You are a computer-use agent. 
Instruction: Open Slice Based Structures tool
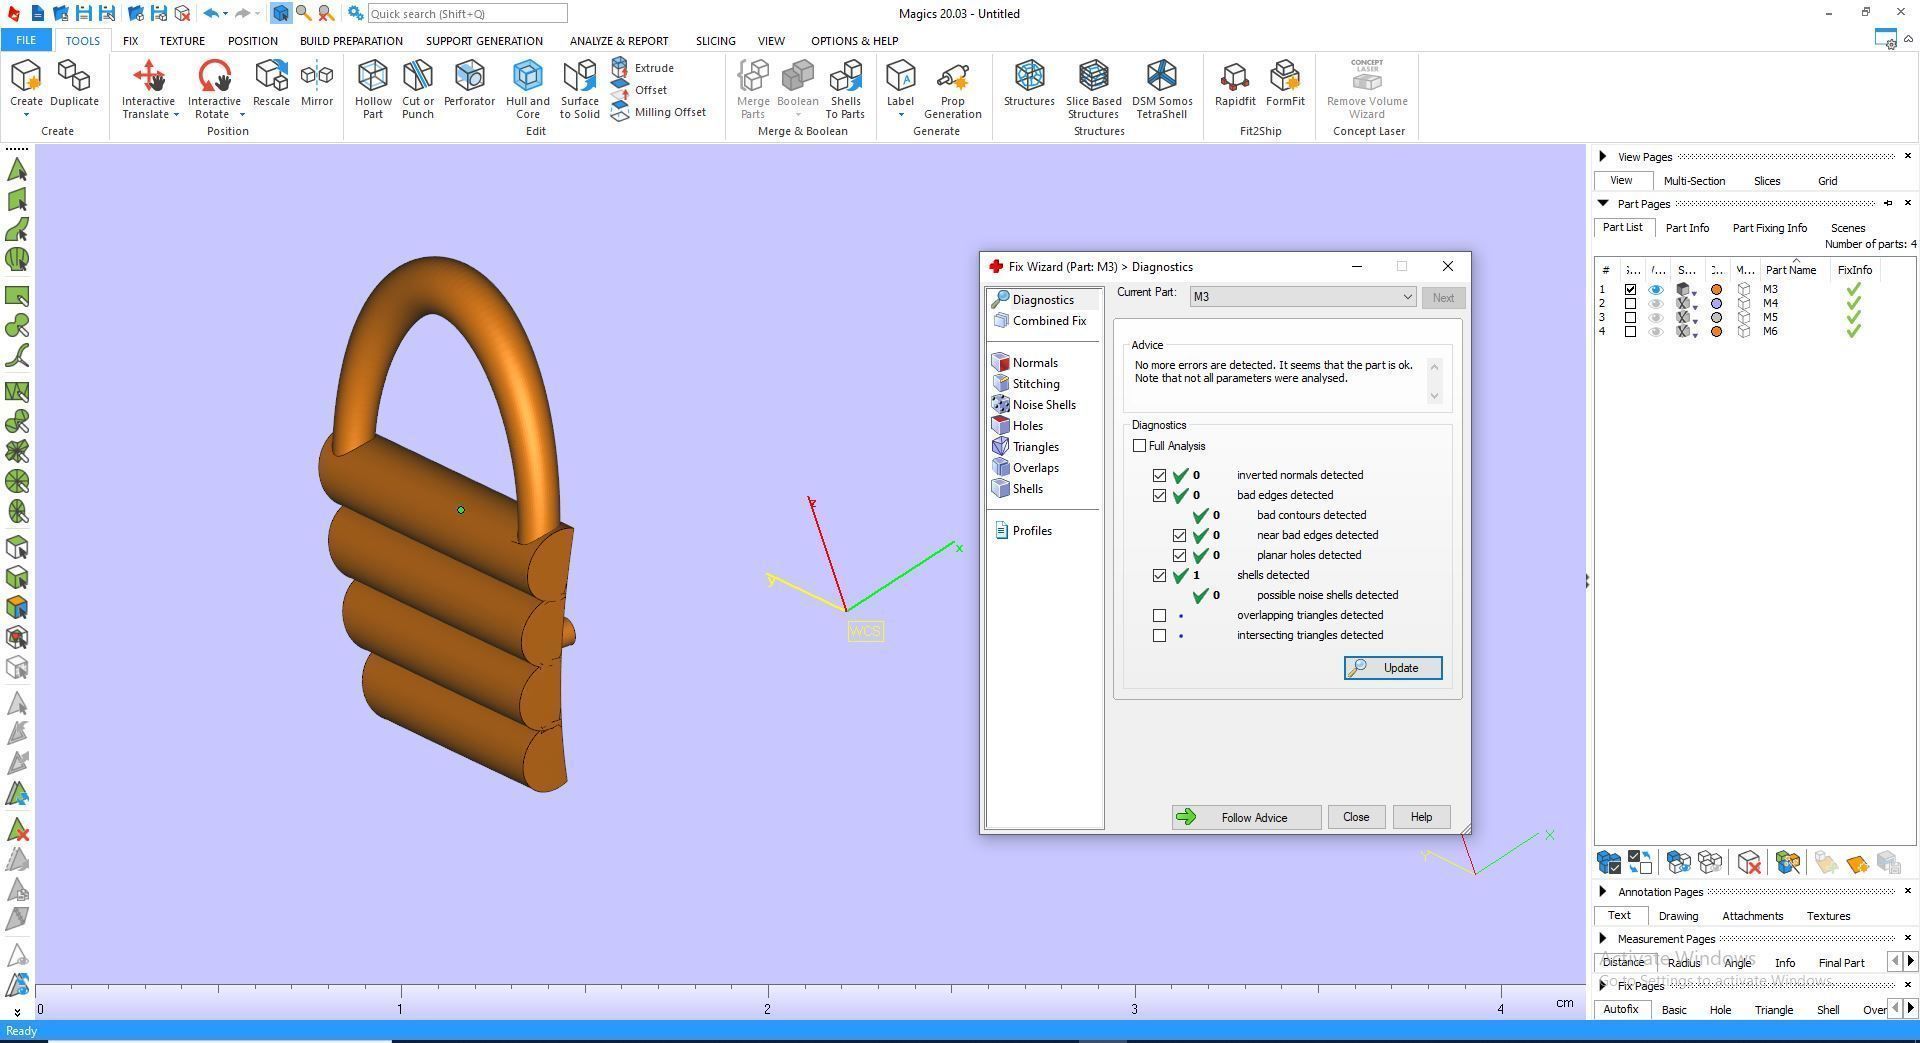point(1093,89)
